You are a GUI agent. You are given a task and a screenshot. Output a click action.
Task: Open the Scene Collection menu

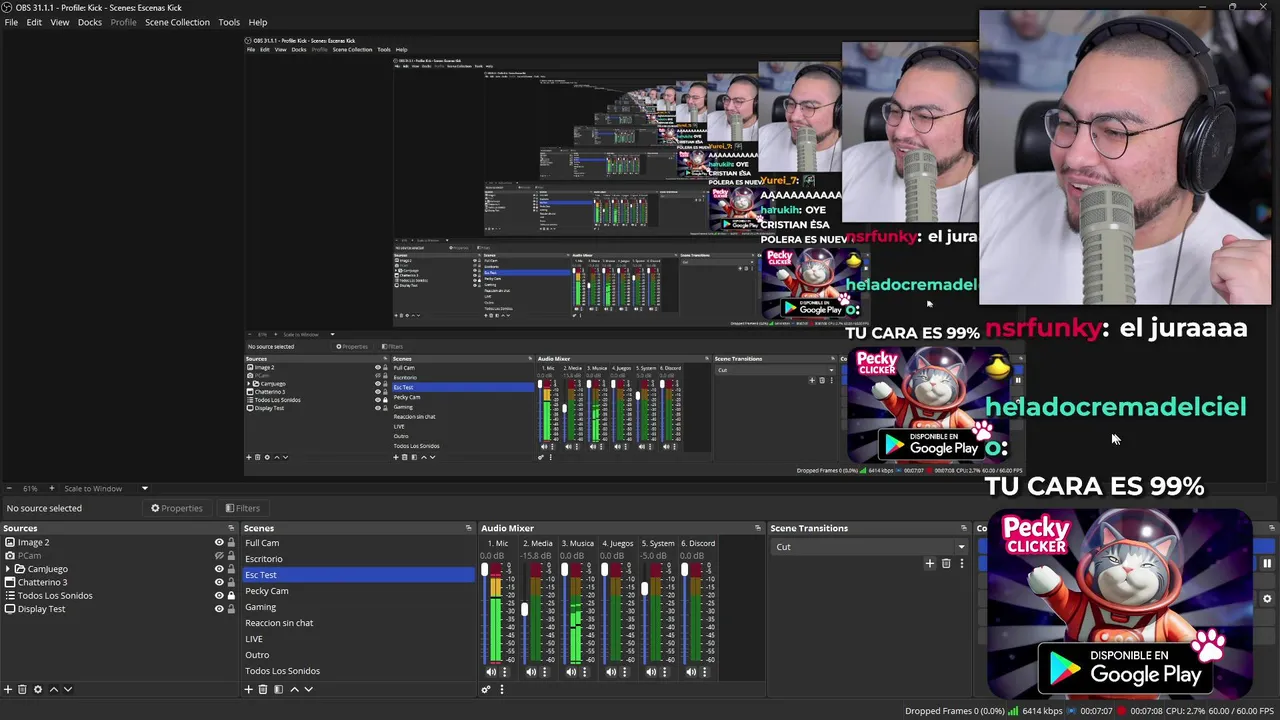[177, 22]
